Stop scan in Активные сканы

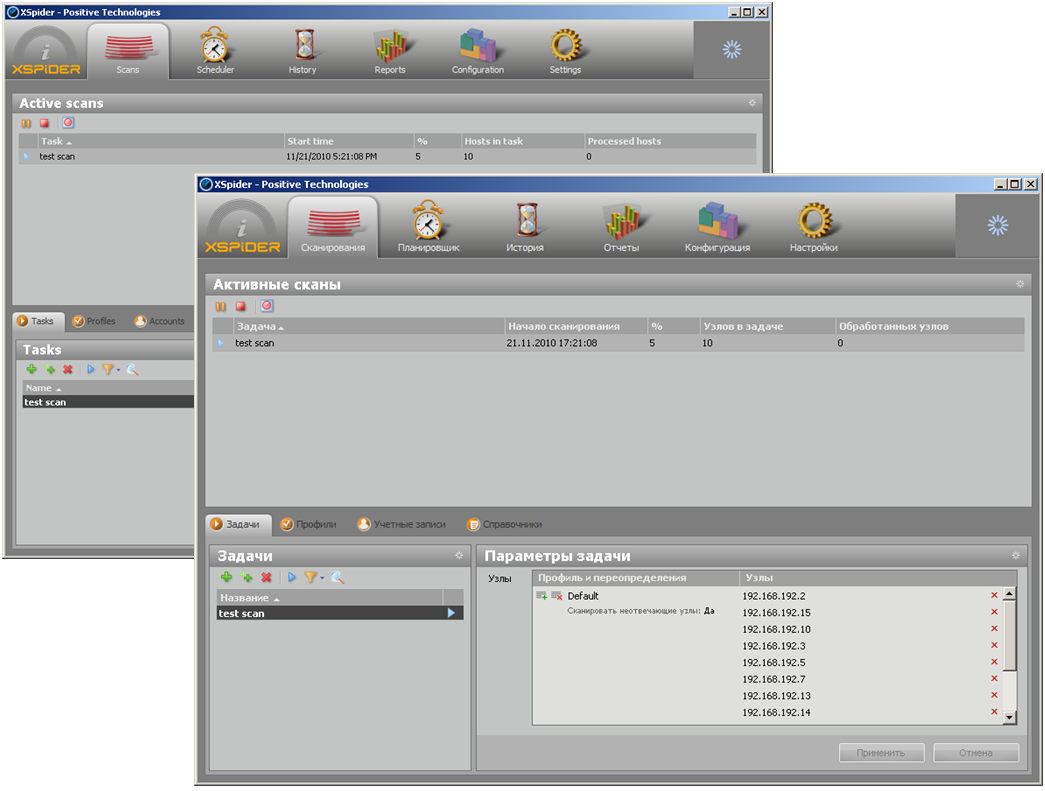[241, 307]
